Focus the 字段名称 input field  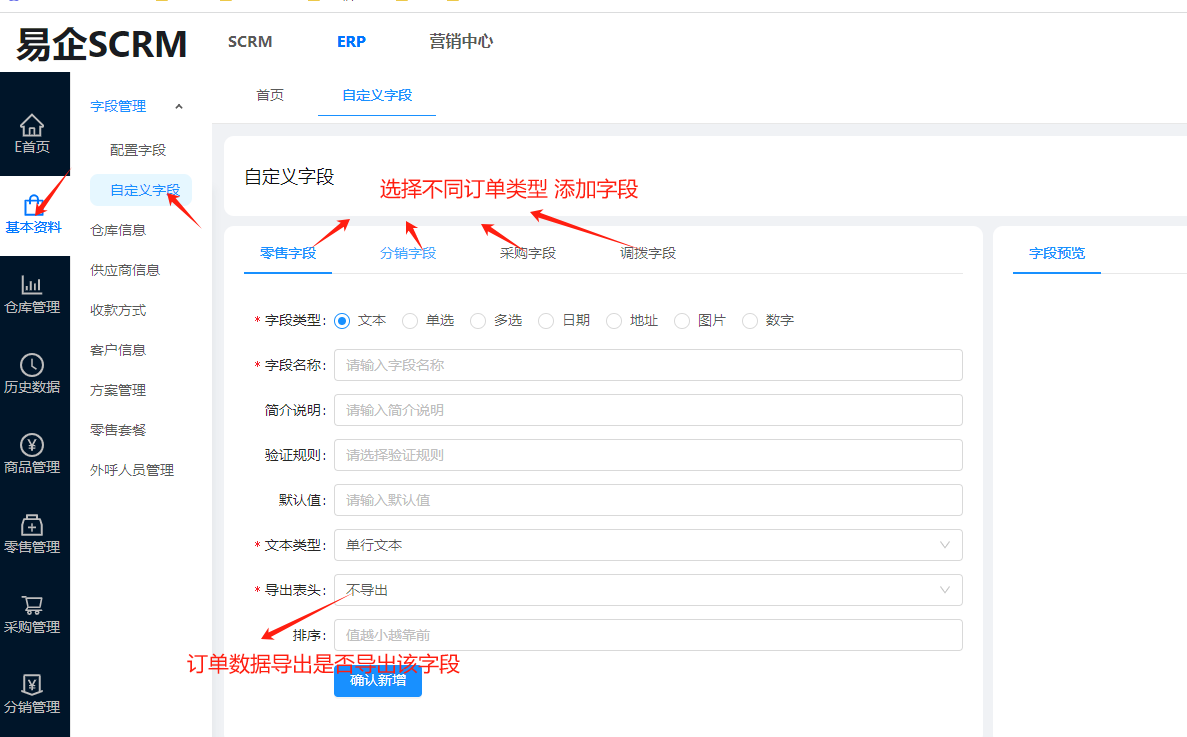tap(648, 365)
